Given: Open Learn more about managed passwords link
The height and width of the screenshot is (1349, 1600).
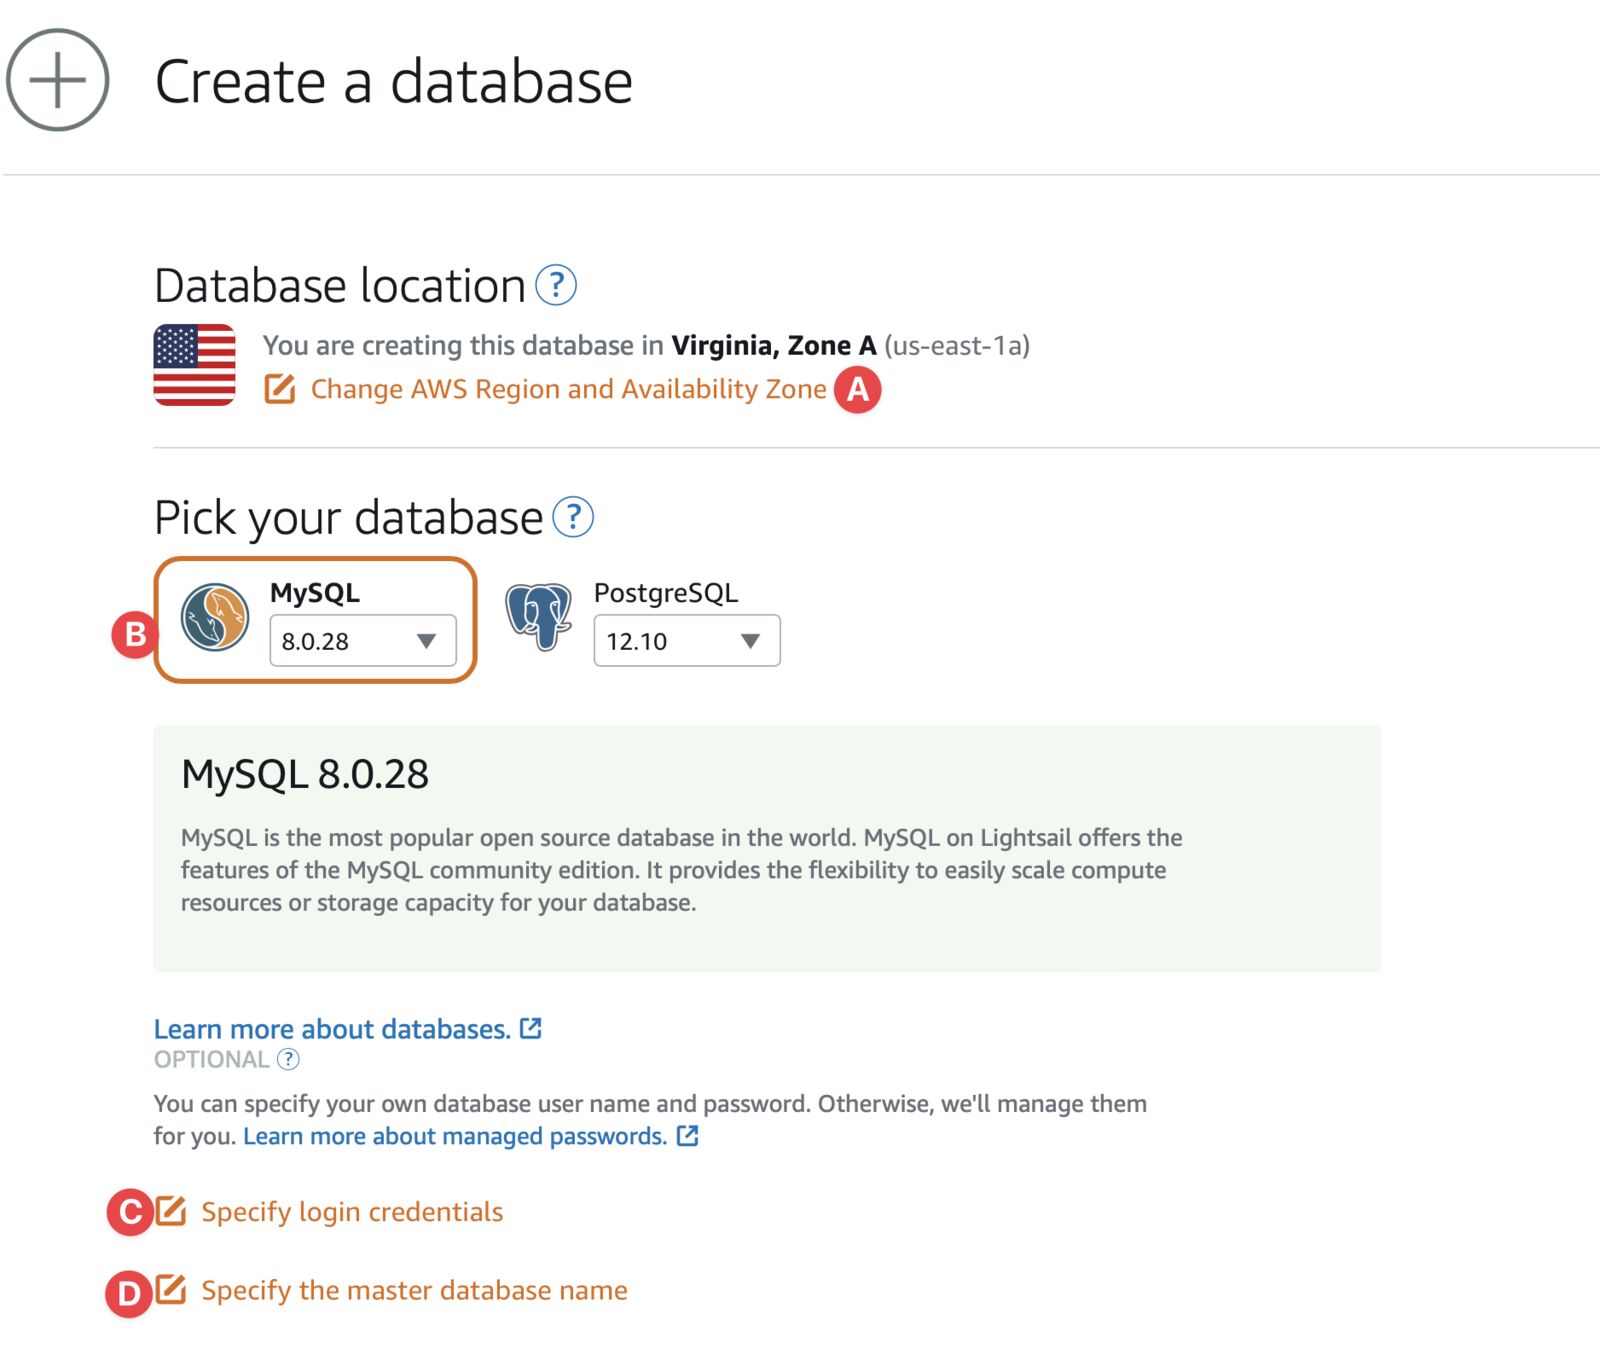Looking at the screenshot, I should [455, 1136].
